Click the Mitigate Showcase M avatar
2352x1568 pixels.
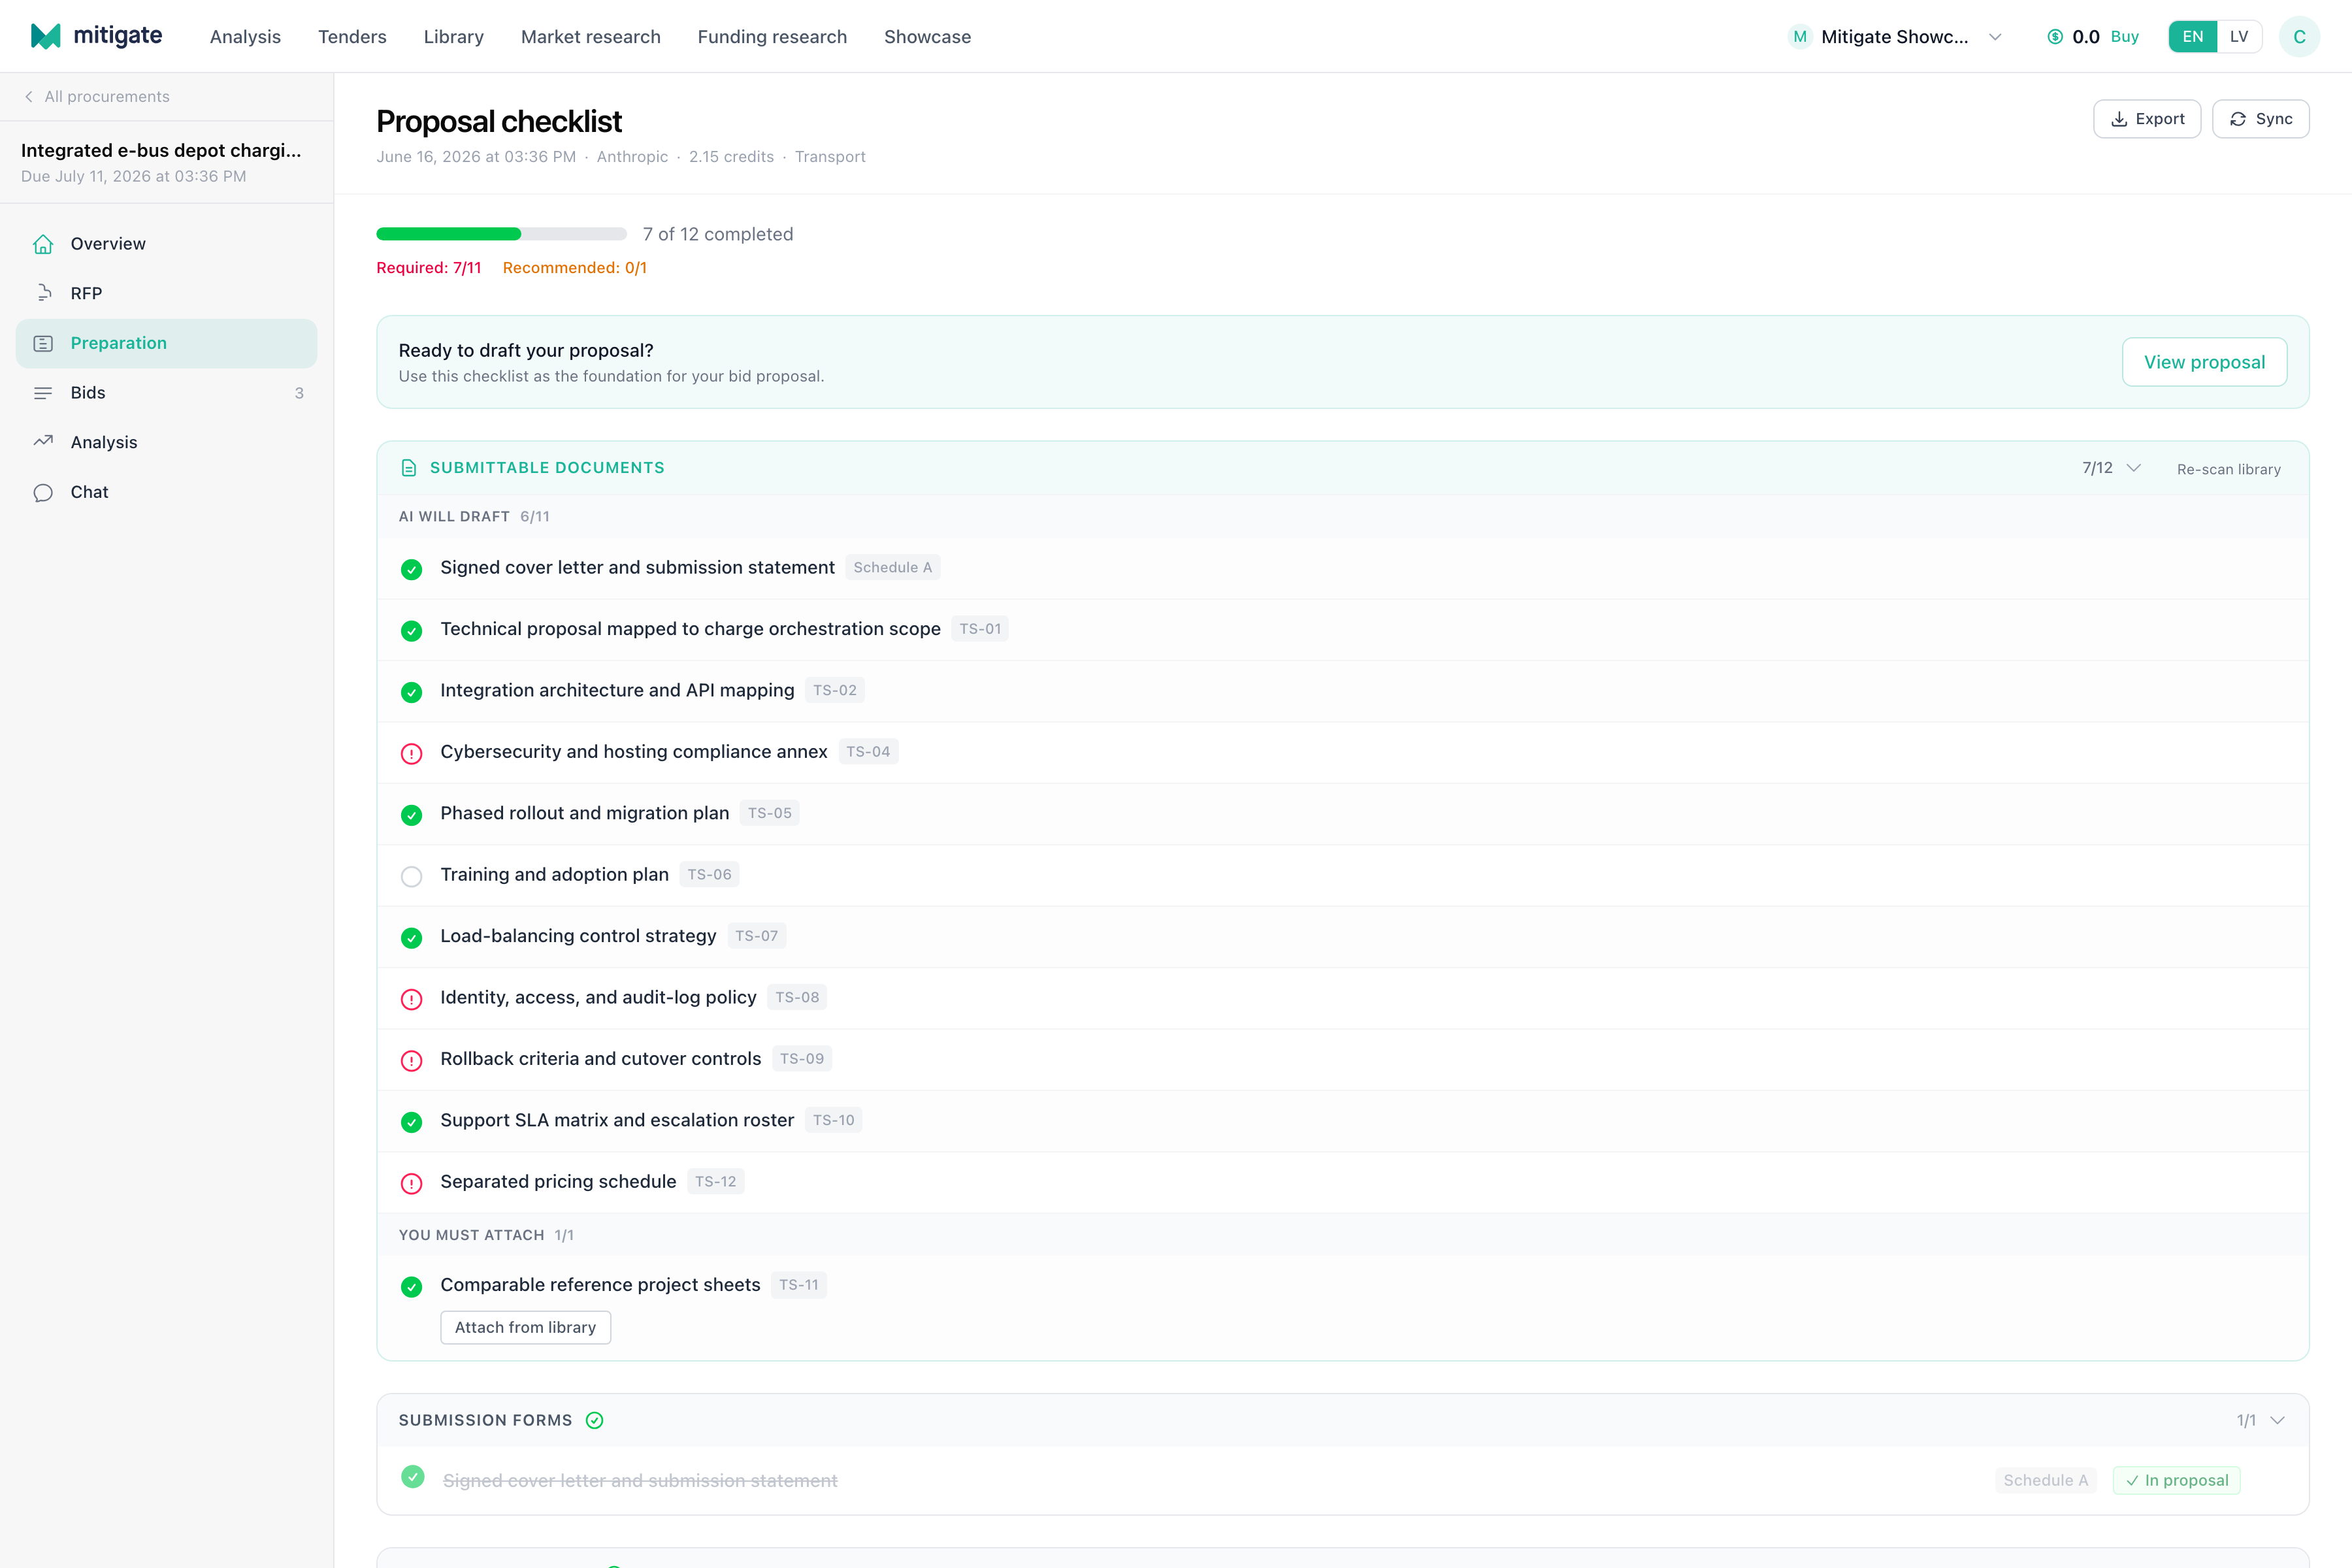coord(1800,37)
